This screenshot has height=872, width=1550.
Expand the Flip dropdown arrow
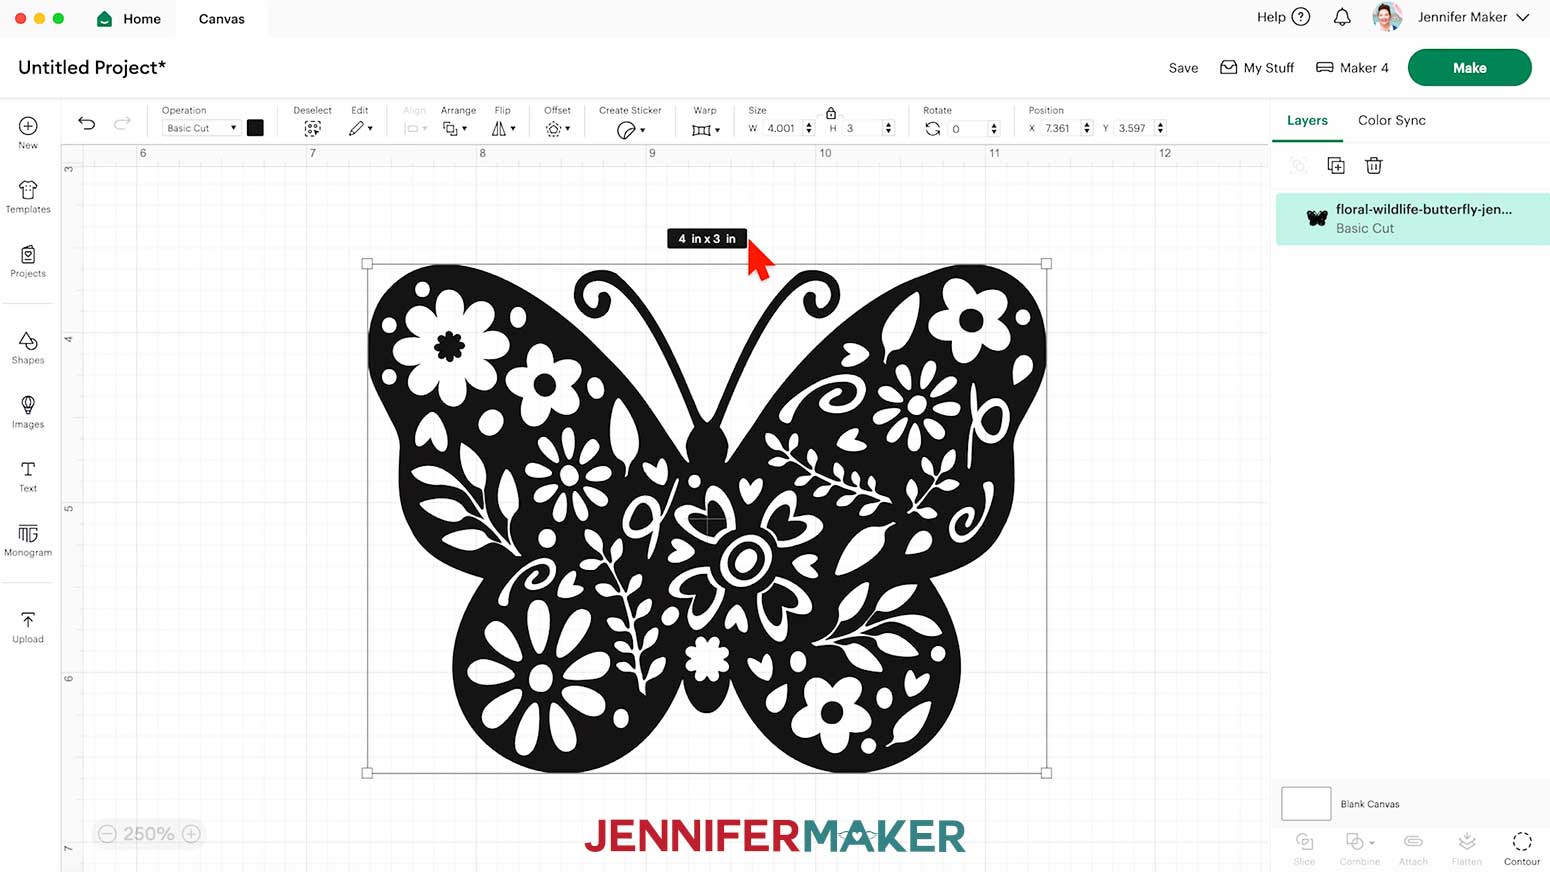coord(513,129)
